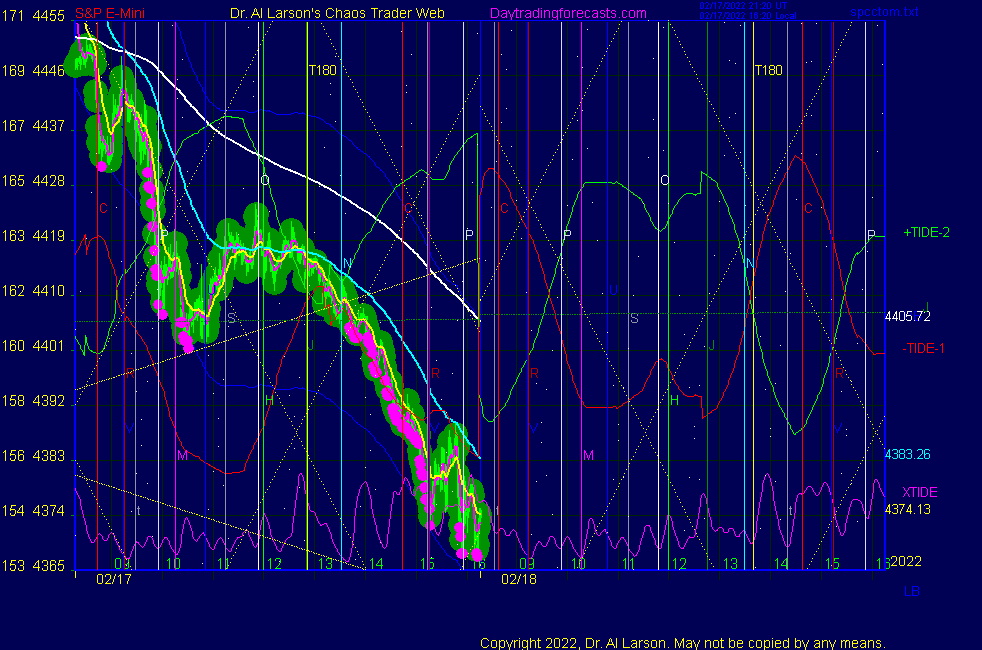
Task: Click the 'spcctom.txt' file name
Action: (884, 12)
